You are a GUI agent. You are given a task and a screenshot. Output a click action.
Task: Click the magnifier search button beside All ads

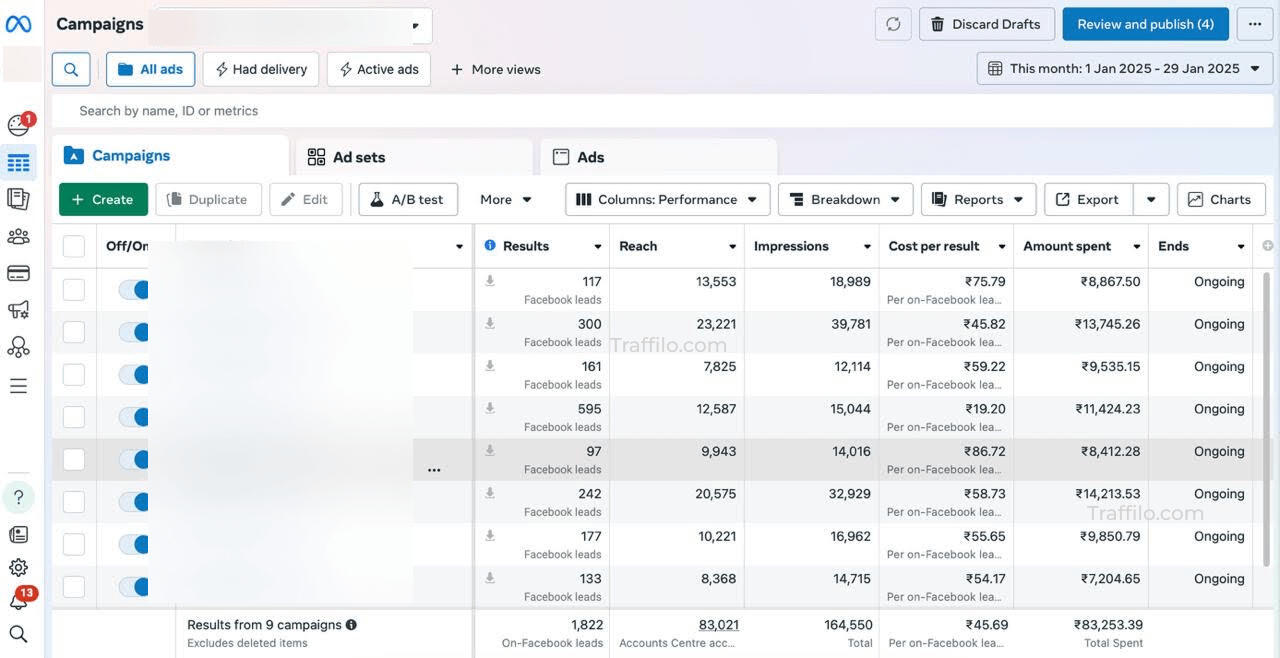tap(71, 69)
